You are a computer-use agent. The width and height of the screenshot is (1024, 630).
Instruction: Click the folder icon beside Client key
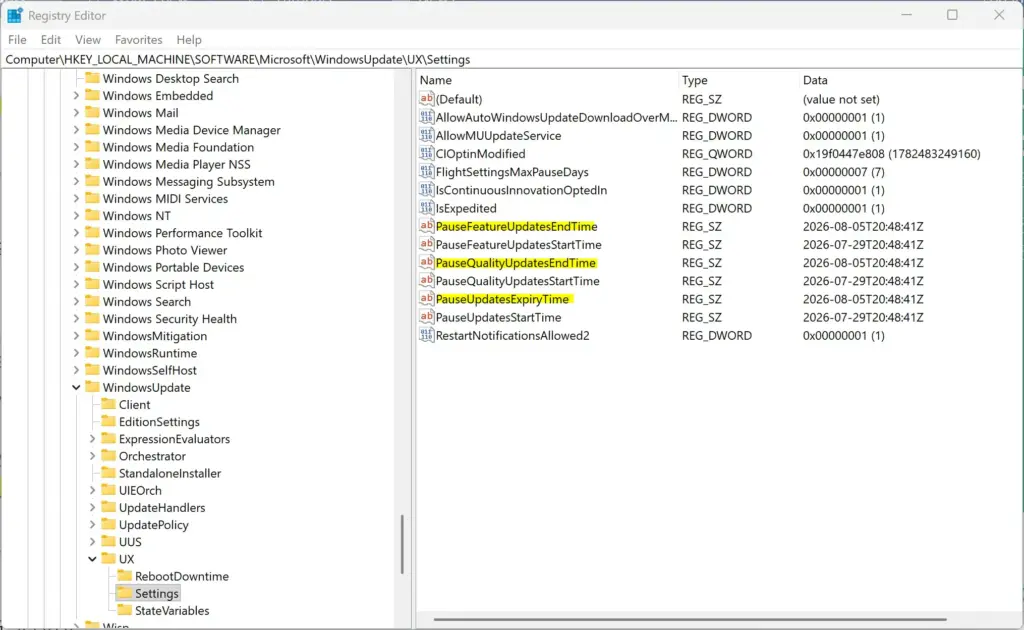108,404
